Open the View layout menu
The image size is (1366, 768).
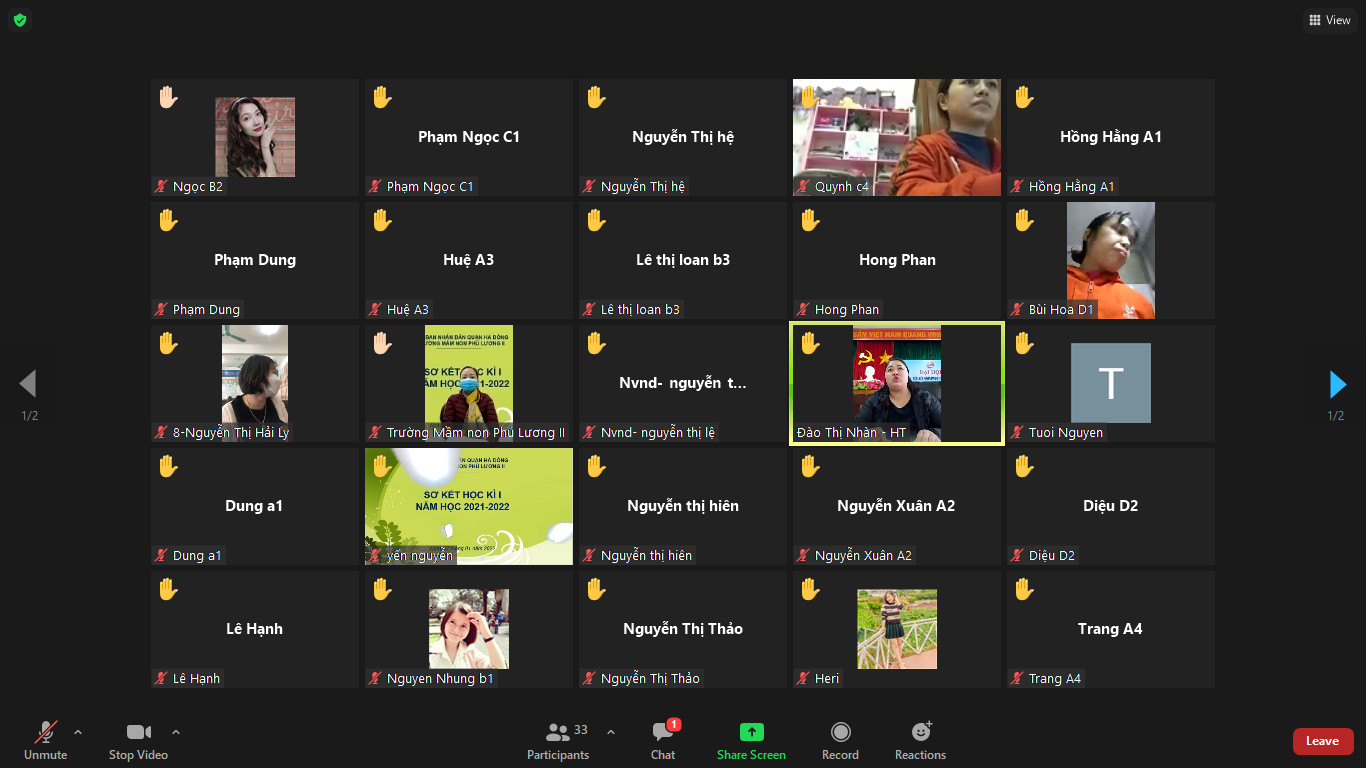1329,20
